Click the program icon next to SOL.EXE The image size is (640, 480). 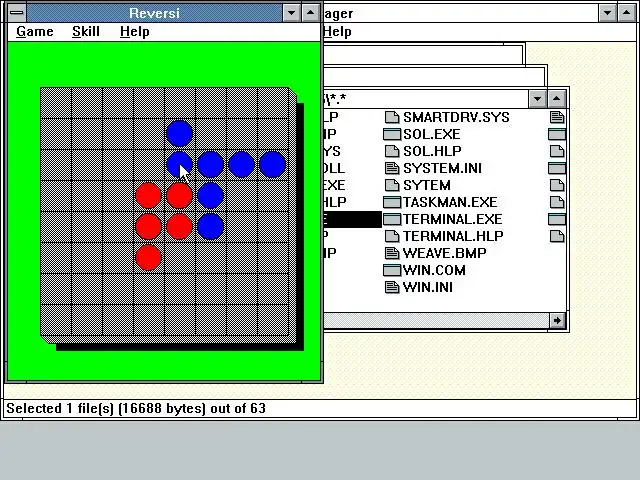point(392,134)
